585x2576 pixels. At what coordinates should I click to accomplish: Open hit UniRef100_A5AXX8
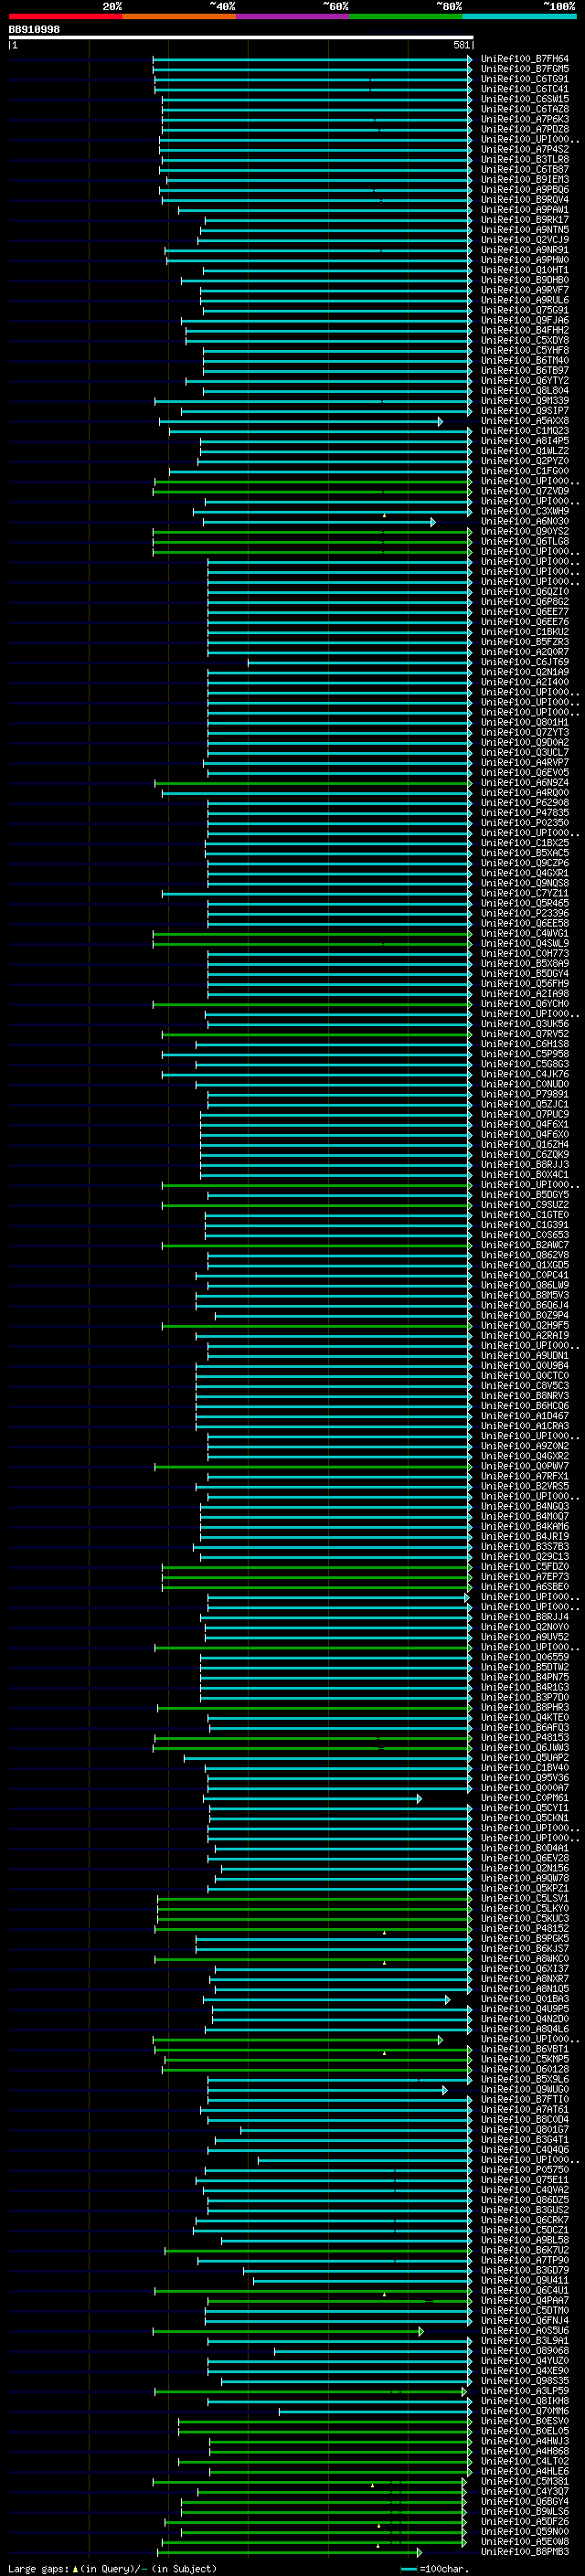[x=524, y=421]
